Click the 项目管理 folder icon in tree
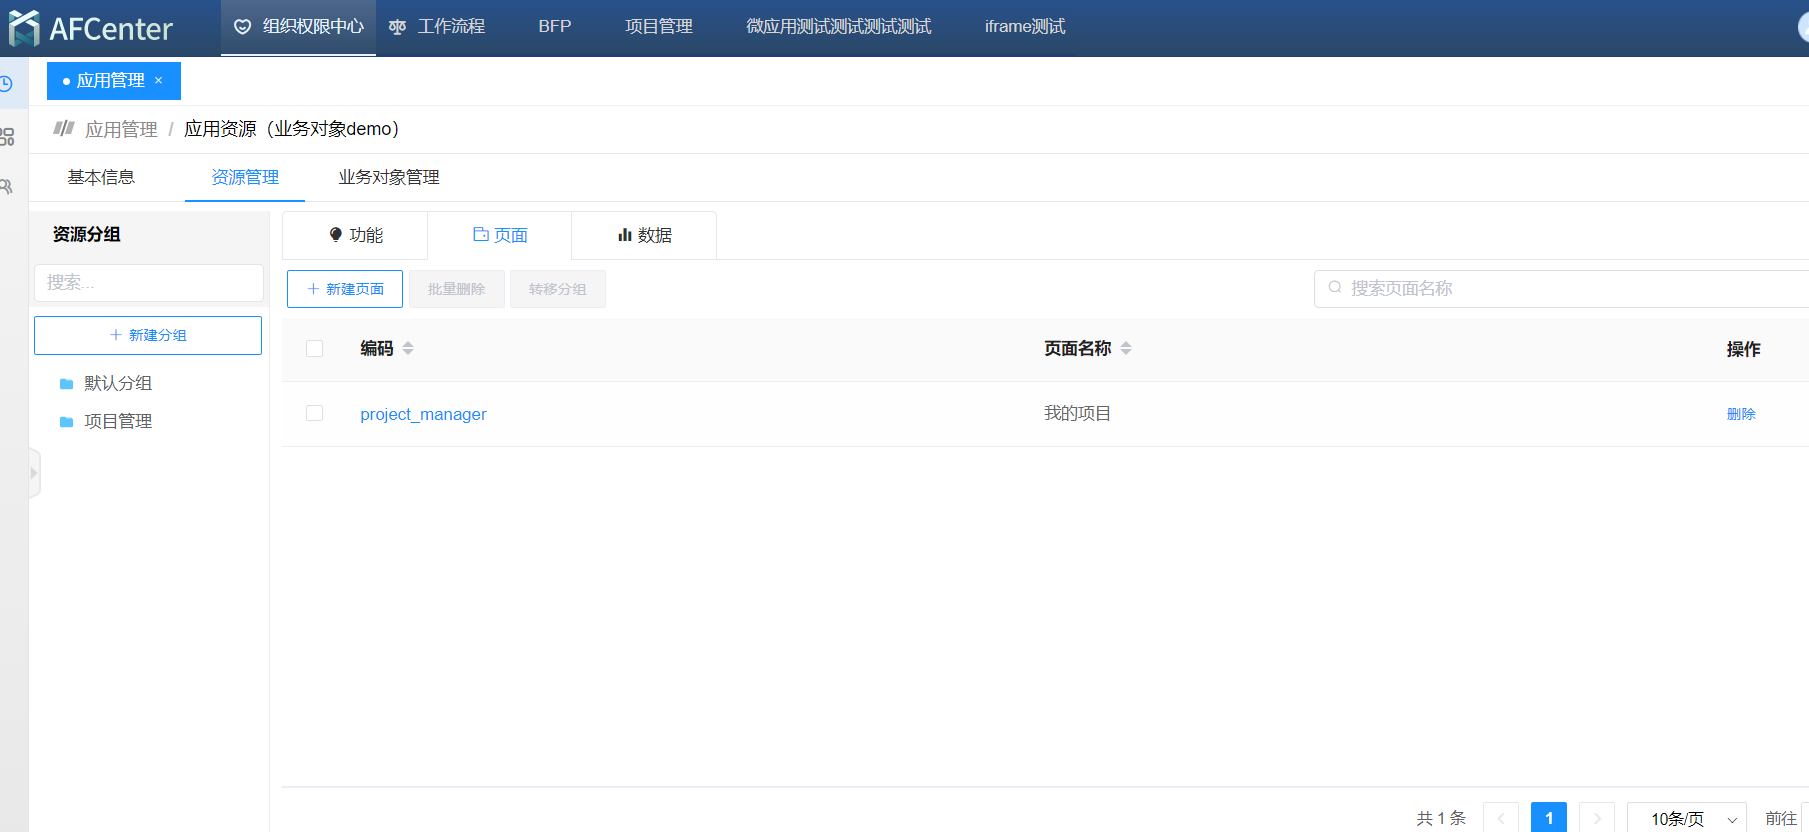The height and width of the screenshot is (832, 1809). (x=67, y=422)
